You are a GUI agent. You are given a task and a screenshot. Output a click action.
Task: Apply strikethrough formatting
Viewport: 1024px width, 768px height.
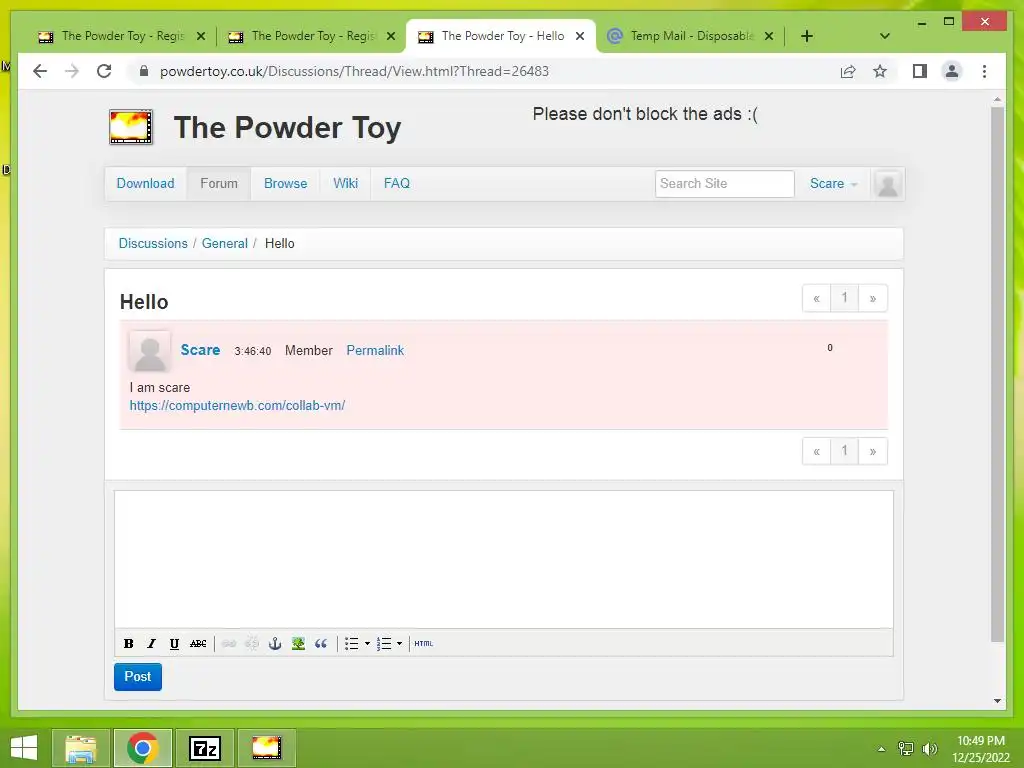tap(198, 643)
